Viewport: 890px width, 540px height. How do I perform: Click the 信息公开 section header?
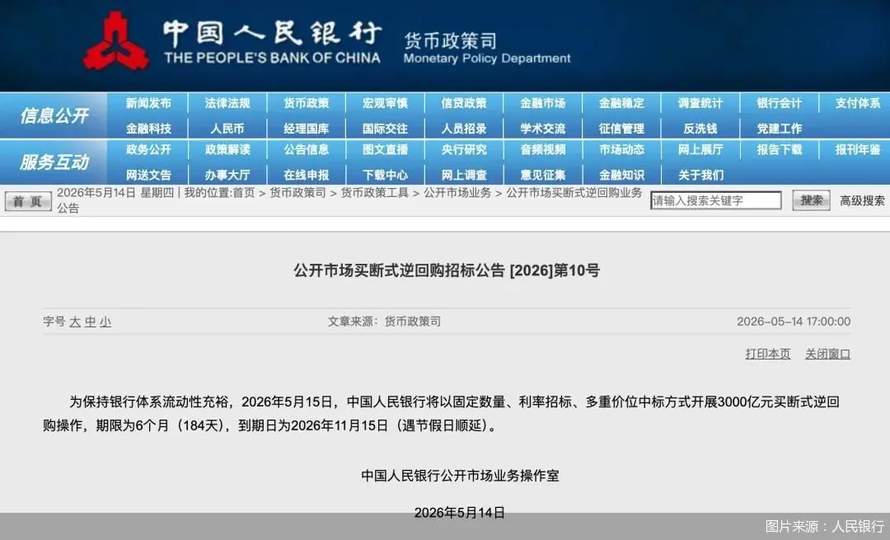tap(54, 116)
